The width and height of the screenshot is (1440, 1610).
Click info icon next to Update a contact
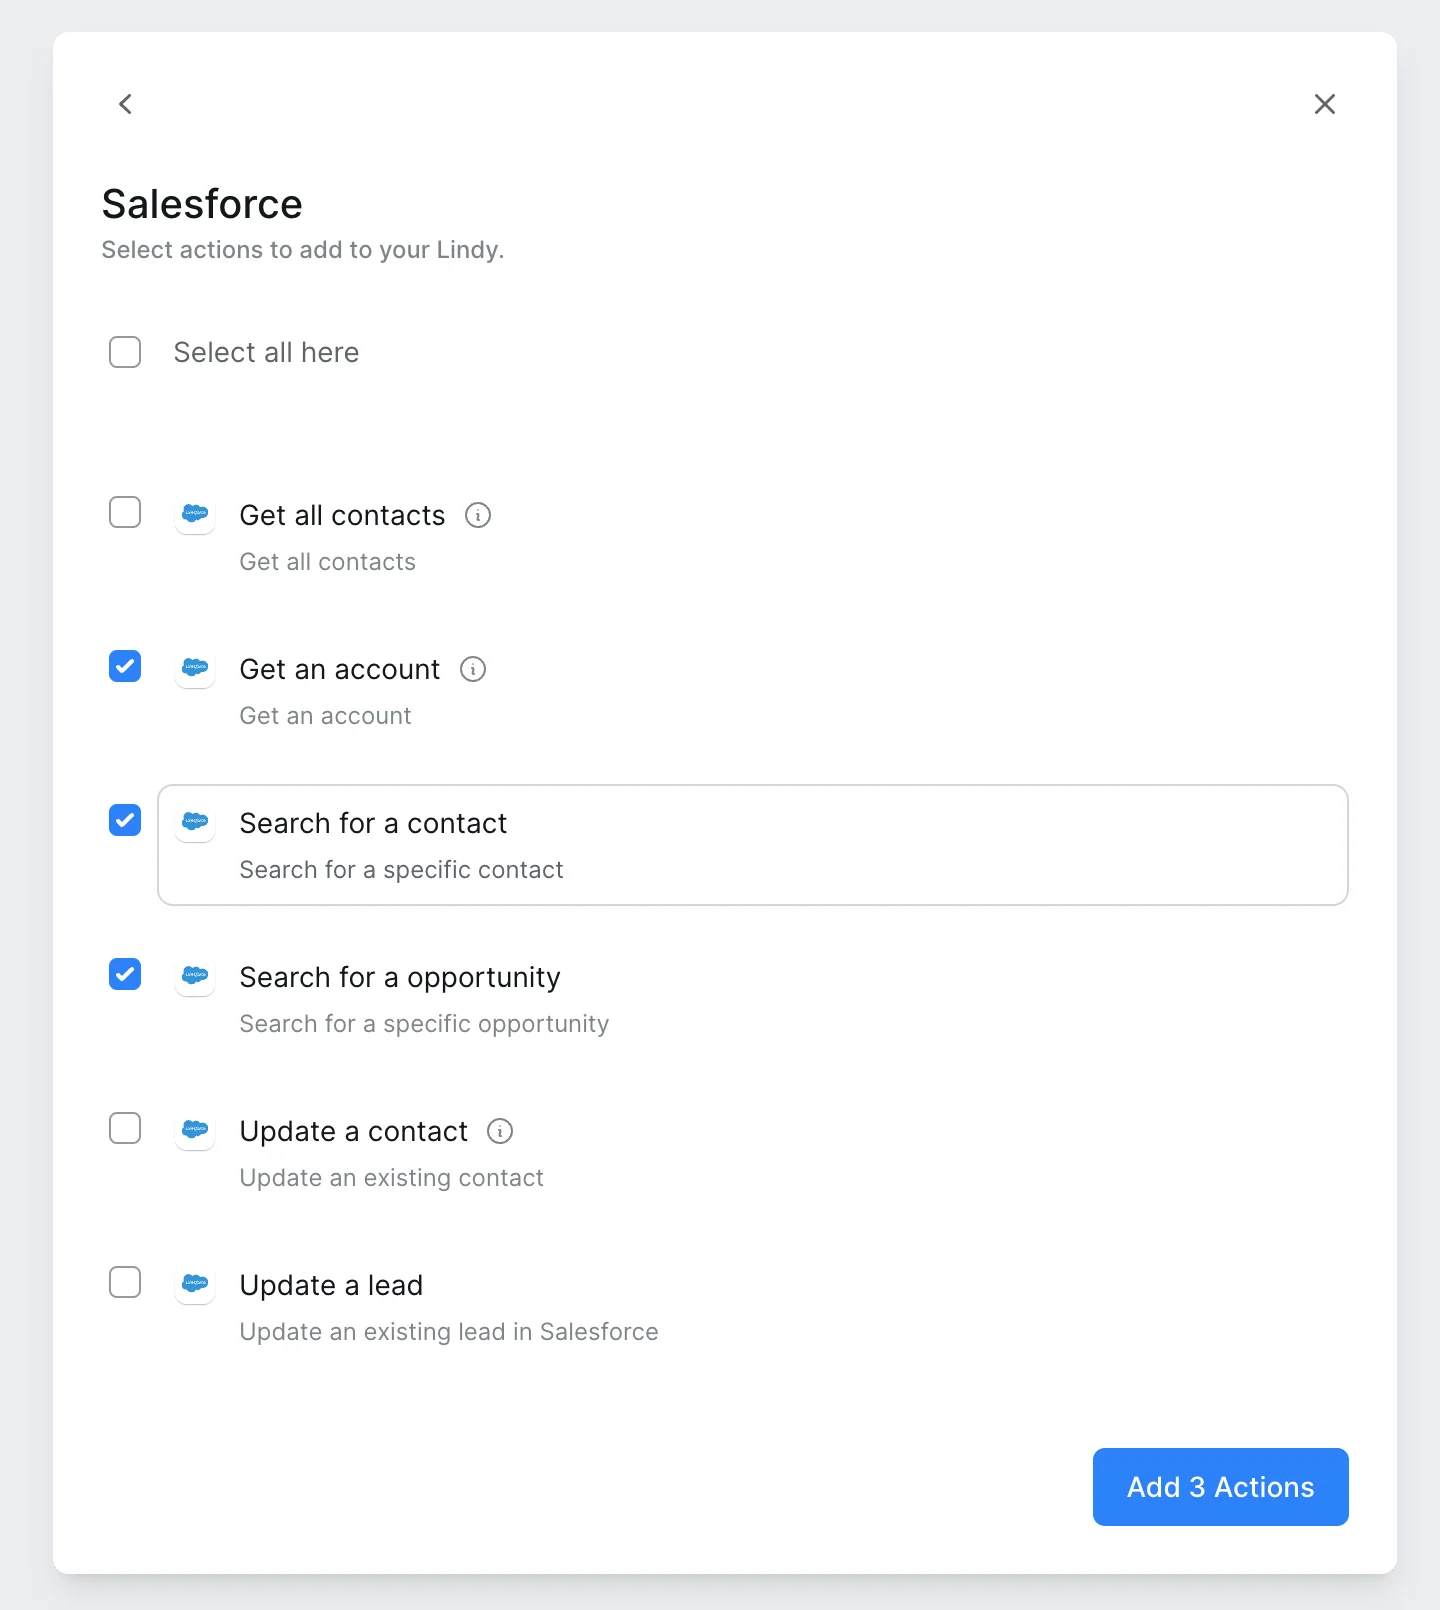click(500, 1131)
